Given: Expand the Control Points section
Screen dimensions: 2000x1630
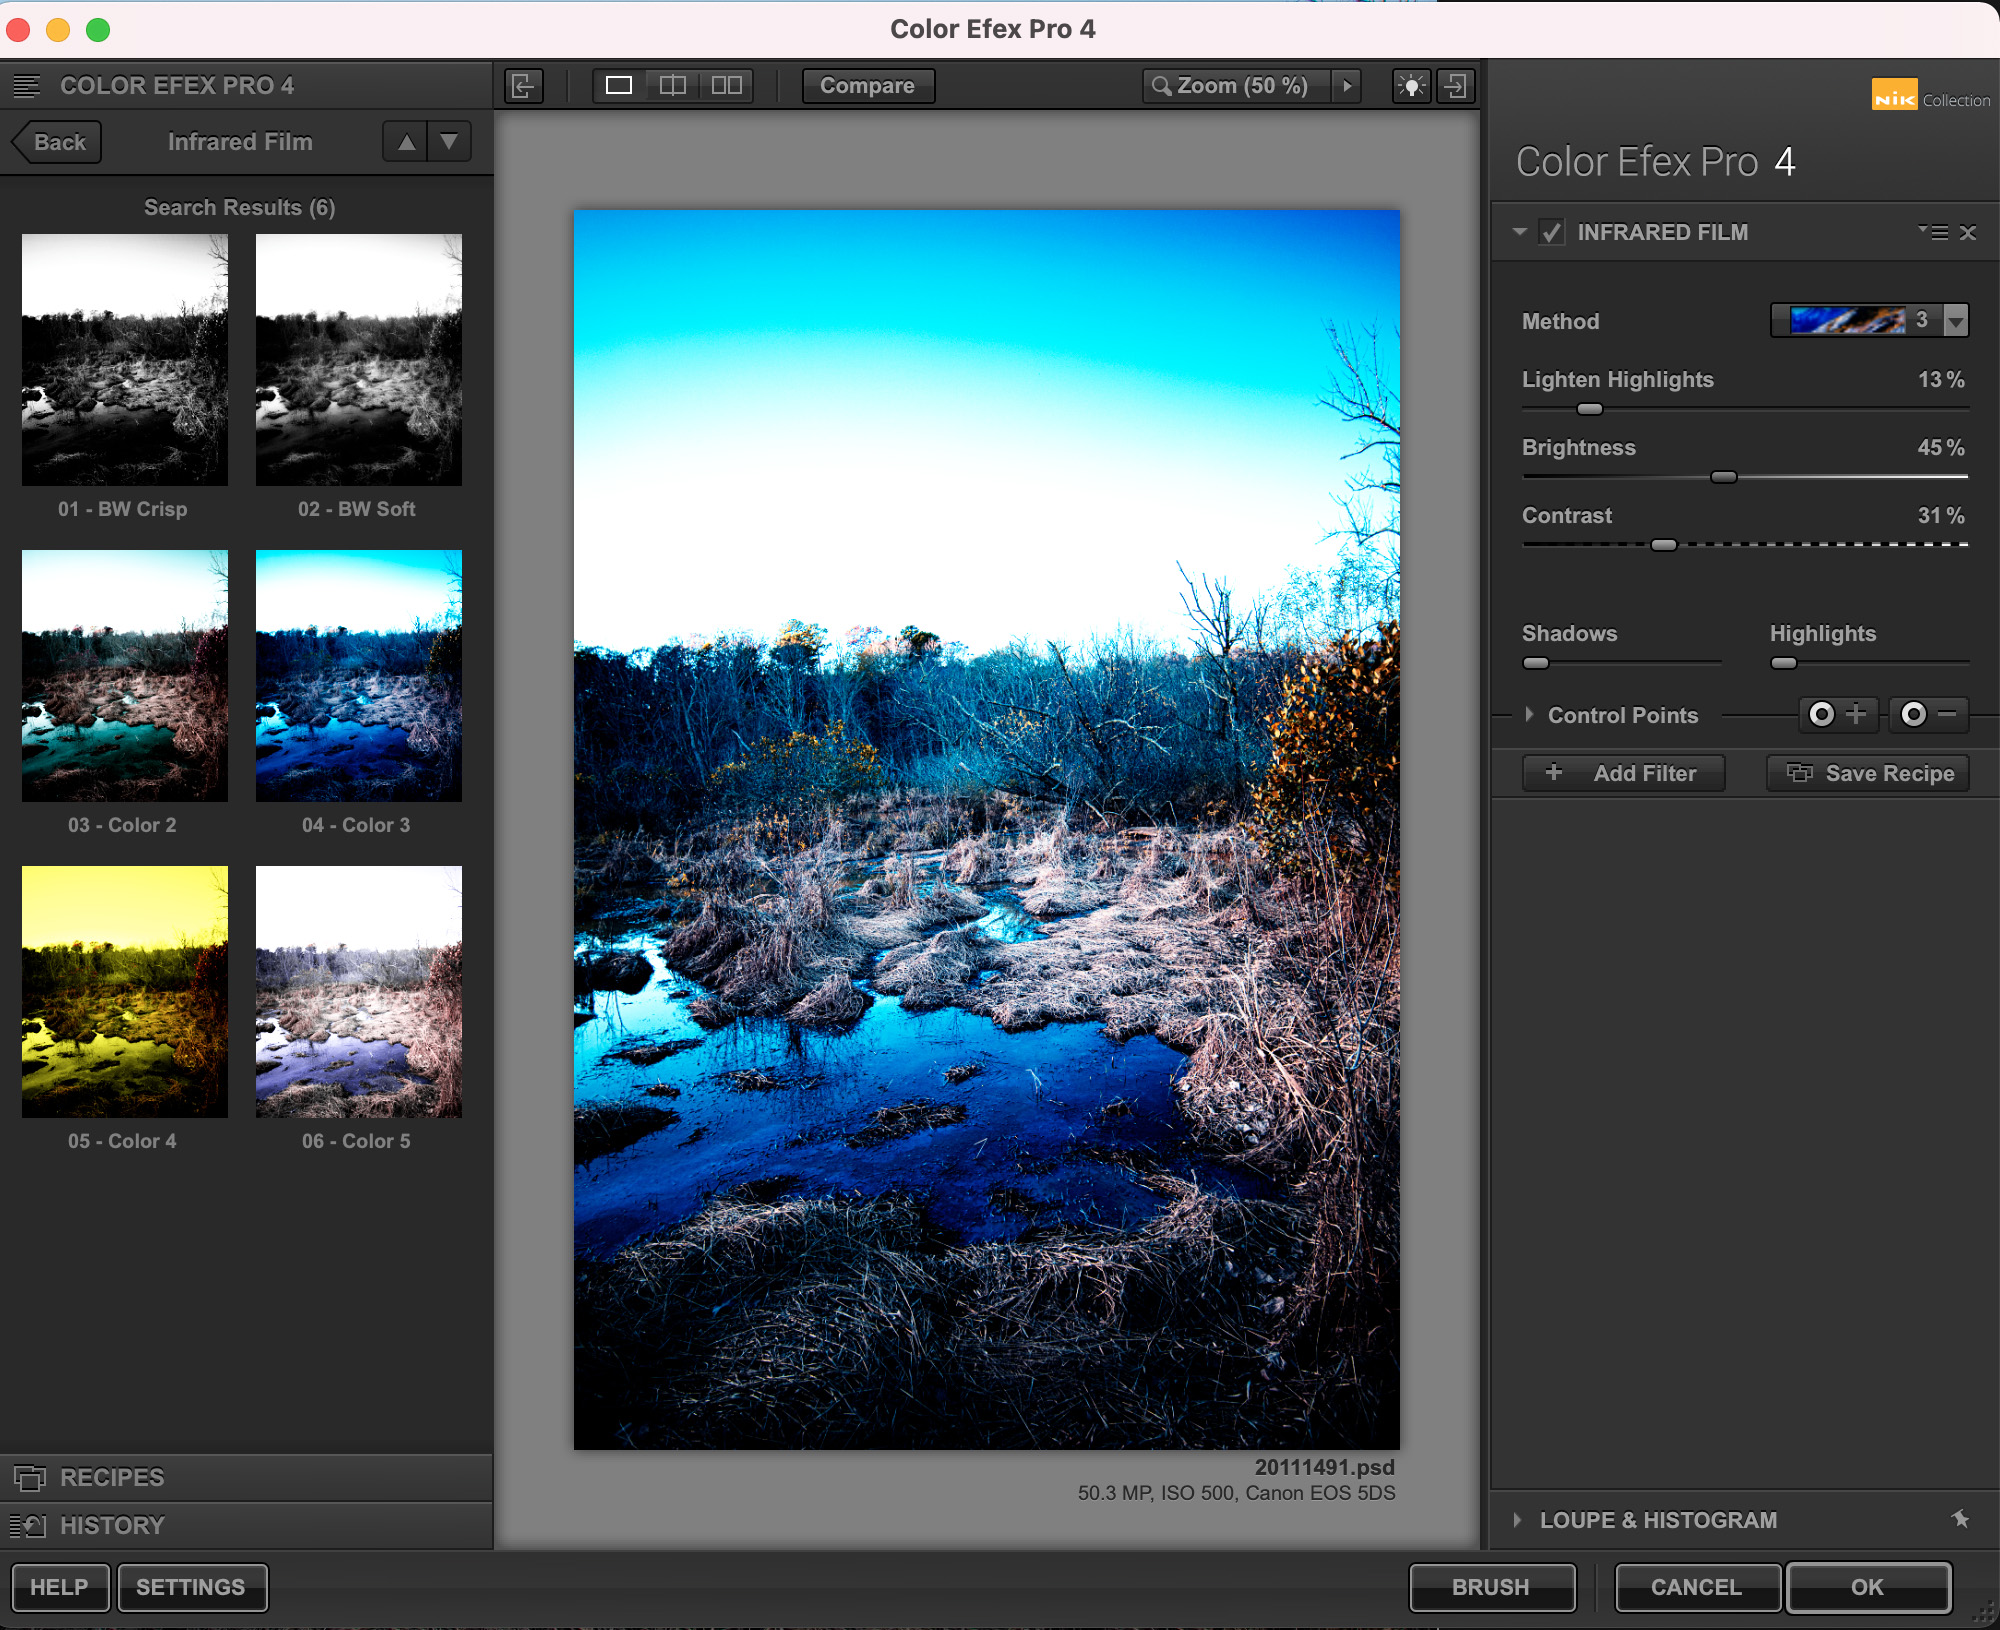Looking at the screenshot, I should (1529, 714).
